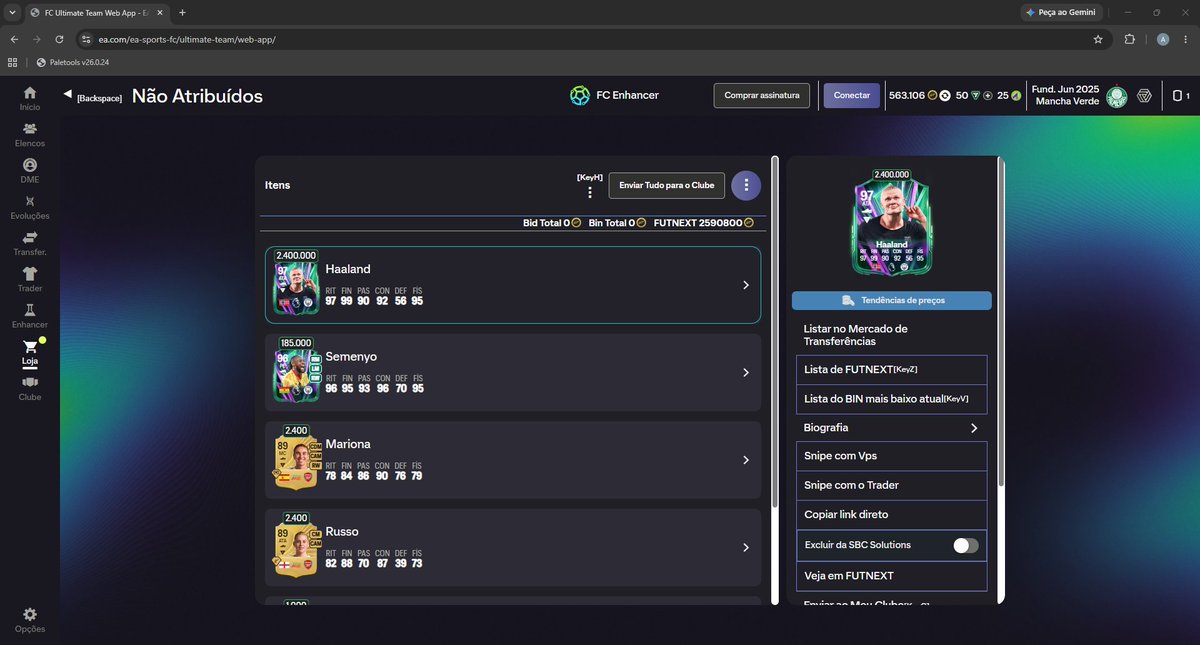Image resolution: width=1200 pixels, height=645 pixels.
Task: Click Veja em FUTNEXT
Action: [891, 576]
